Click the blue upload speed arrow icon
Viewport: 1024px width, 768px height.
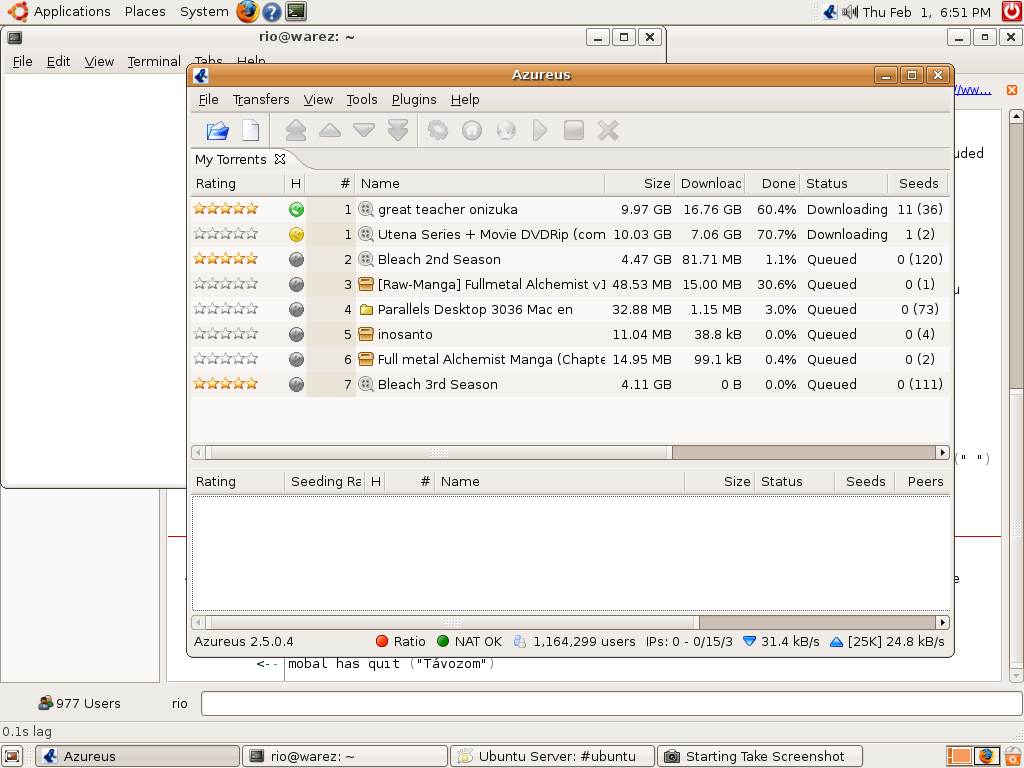coord(836,642)
